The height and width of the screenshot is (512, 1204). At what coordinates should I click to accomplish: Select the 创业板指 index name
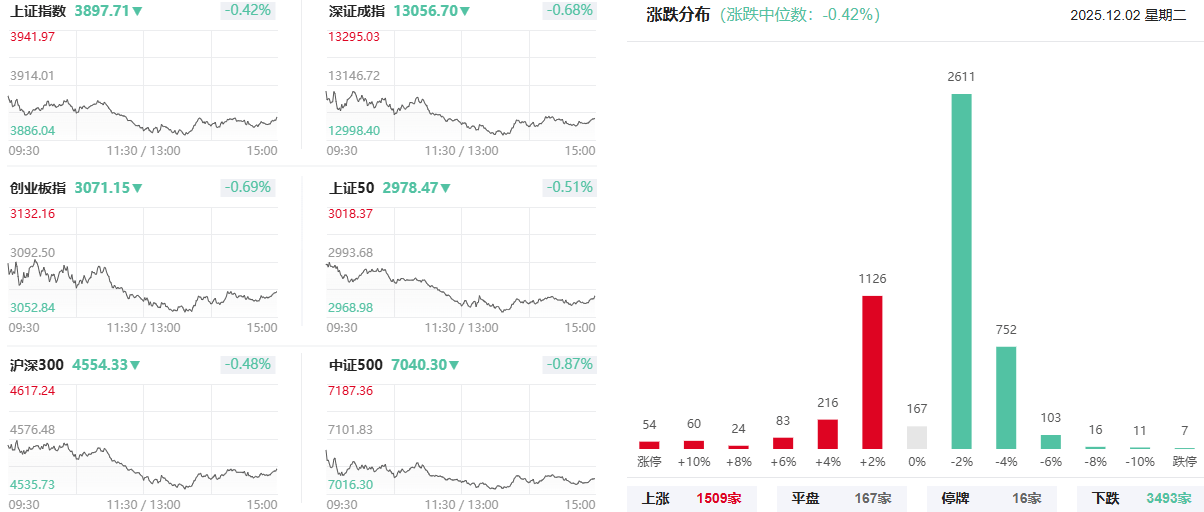click(38, 188)
